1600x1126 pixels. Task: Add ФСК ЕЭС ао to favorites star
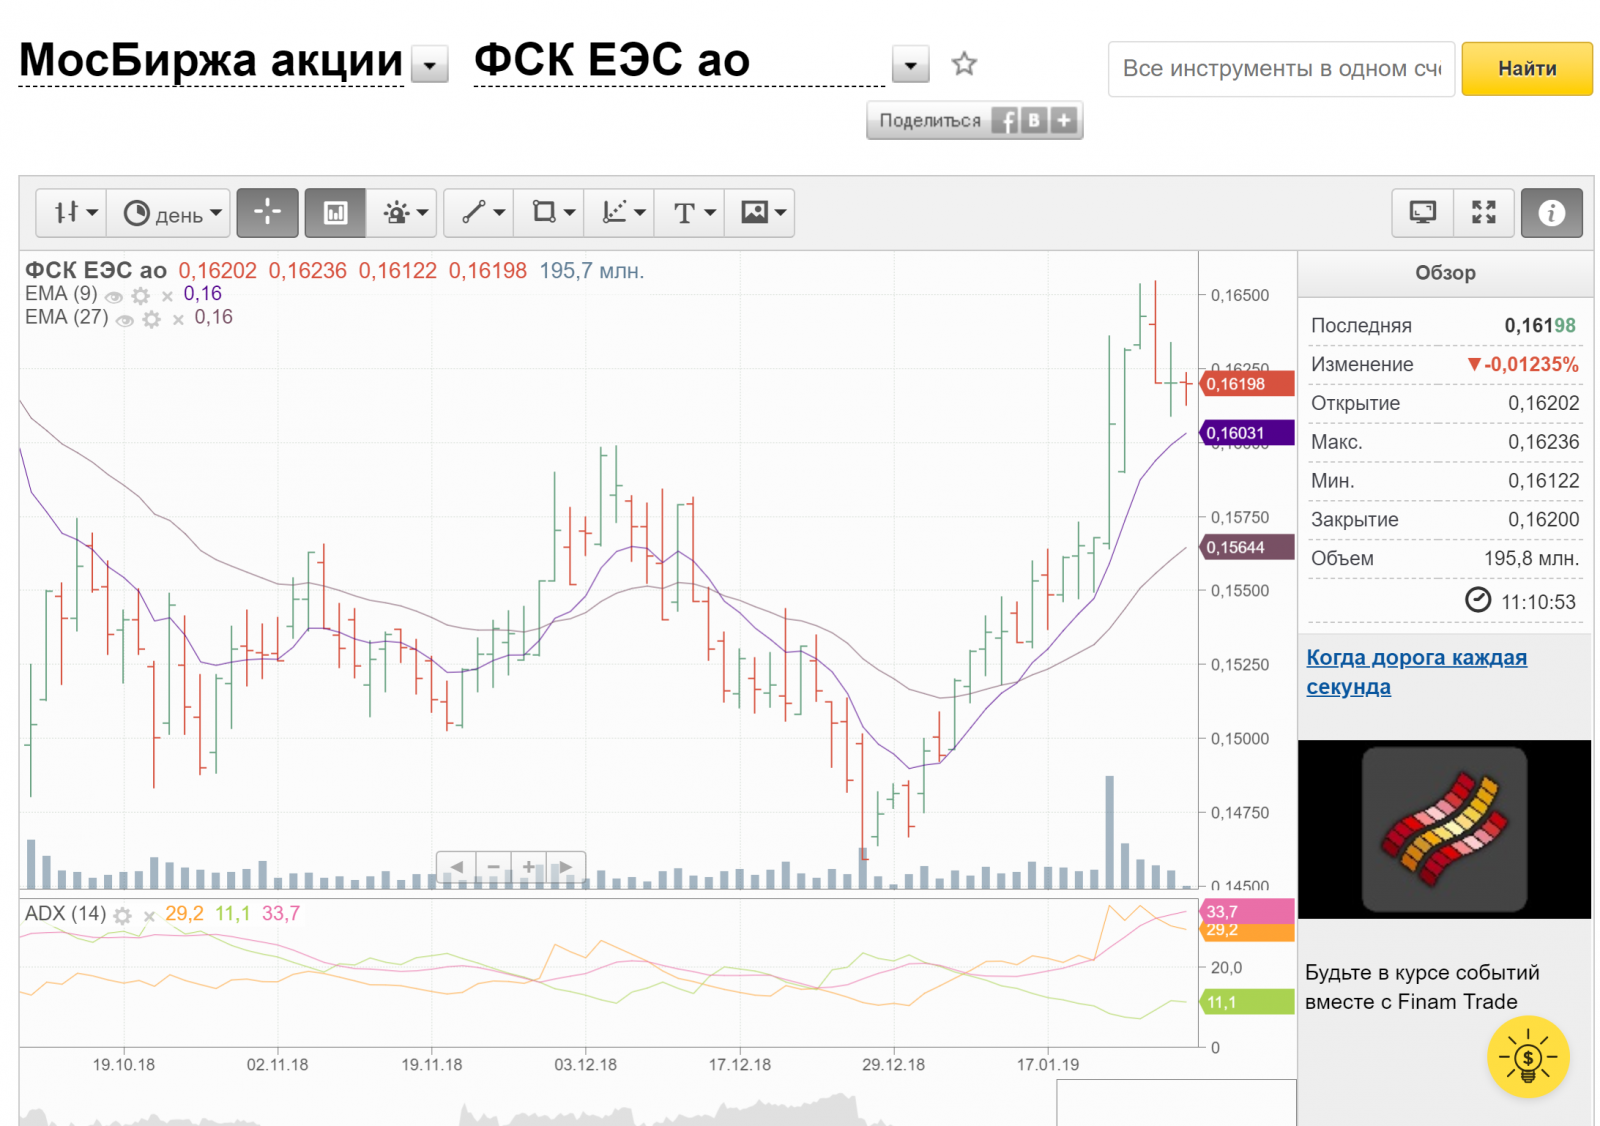pyautogui.click(x=963, y=64)
